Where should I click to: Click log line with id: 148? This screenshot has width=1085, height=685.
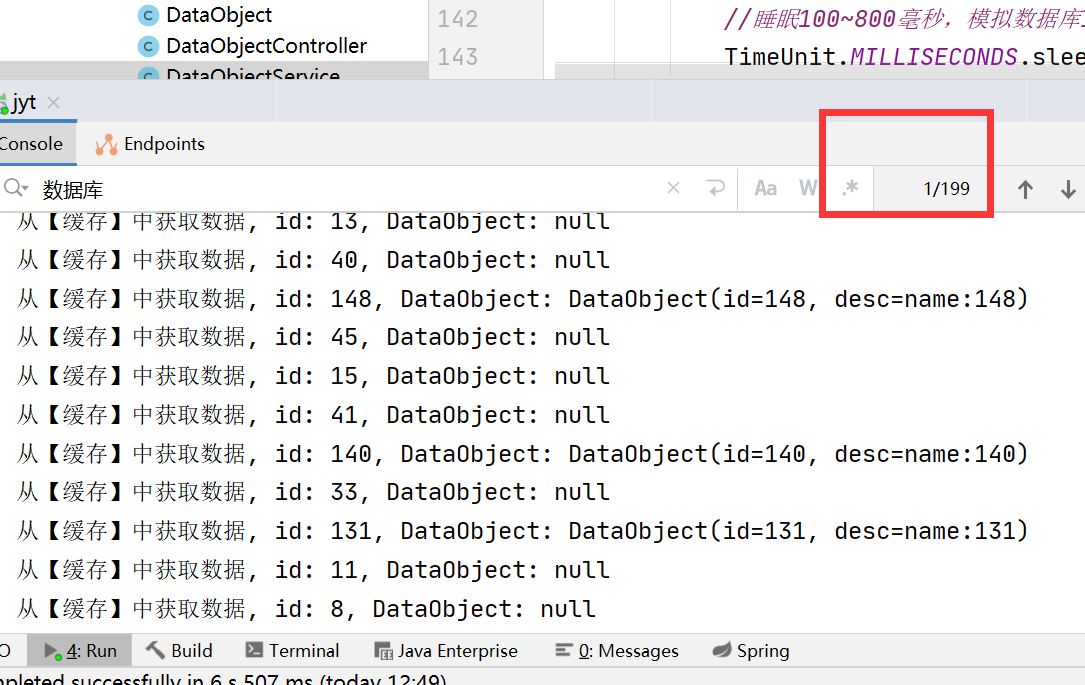click(522, 299)
